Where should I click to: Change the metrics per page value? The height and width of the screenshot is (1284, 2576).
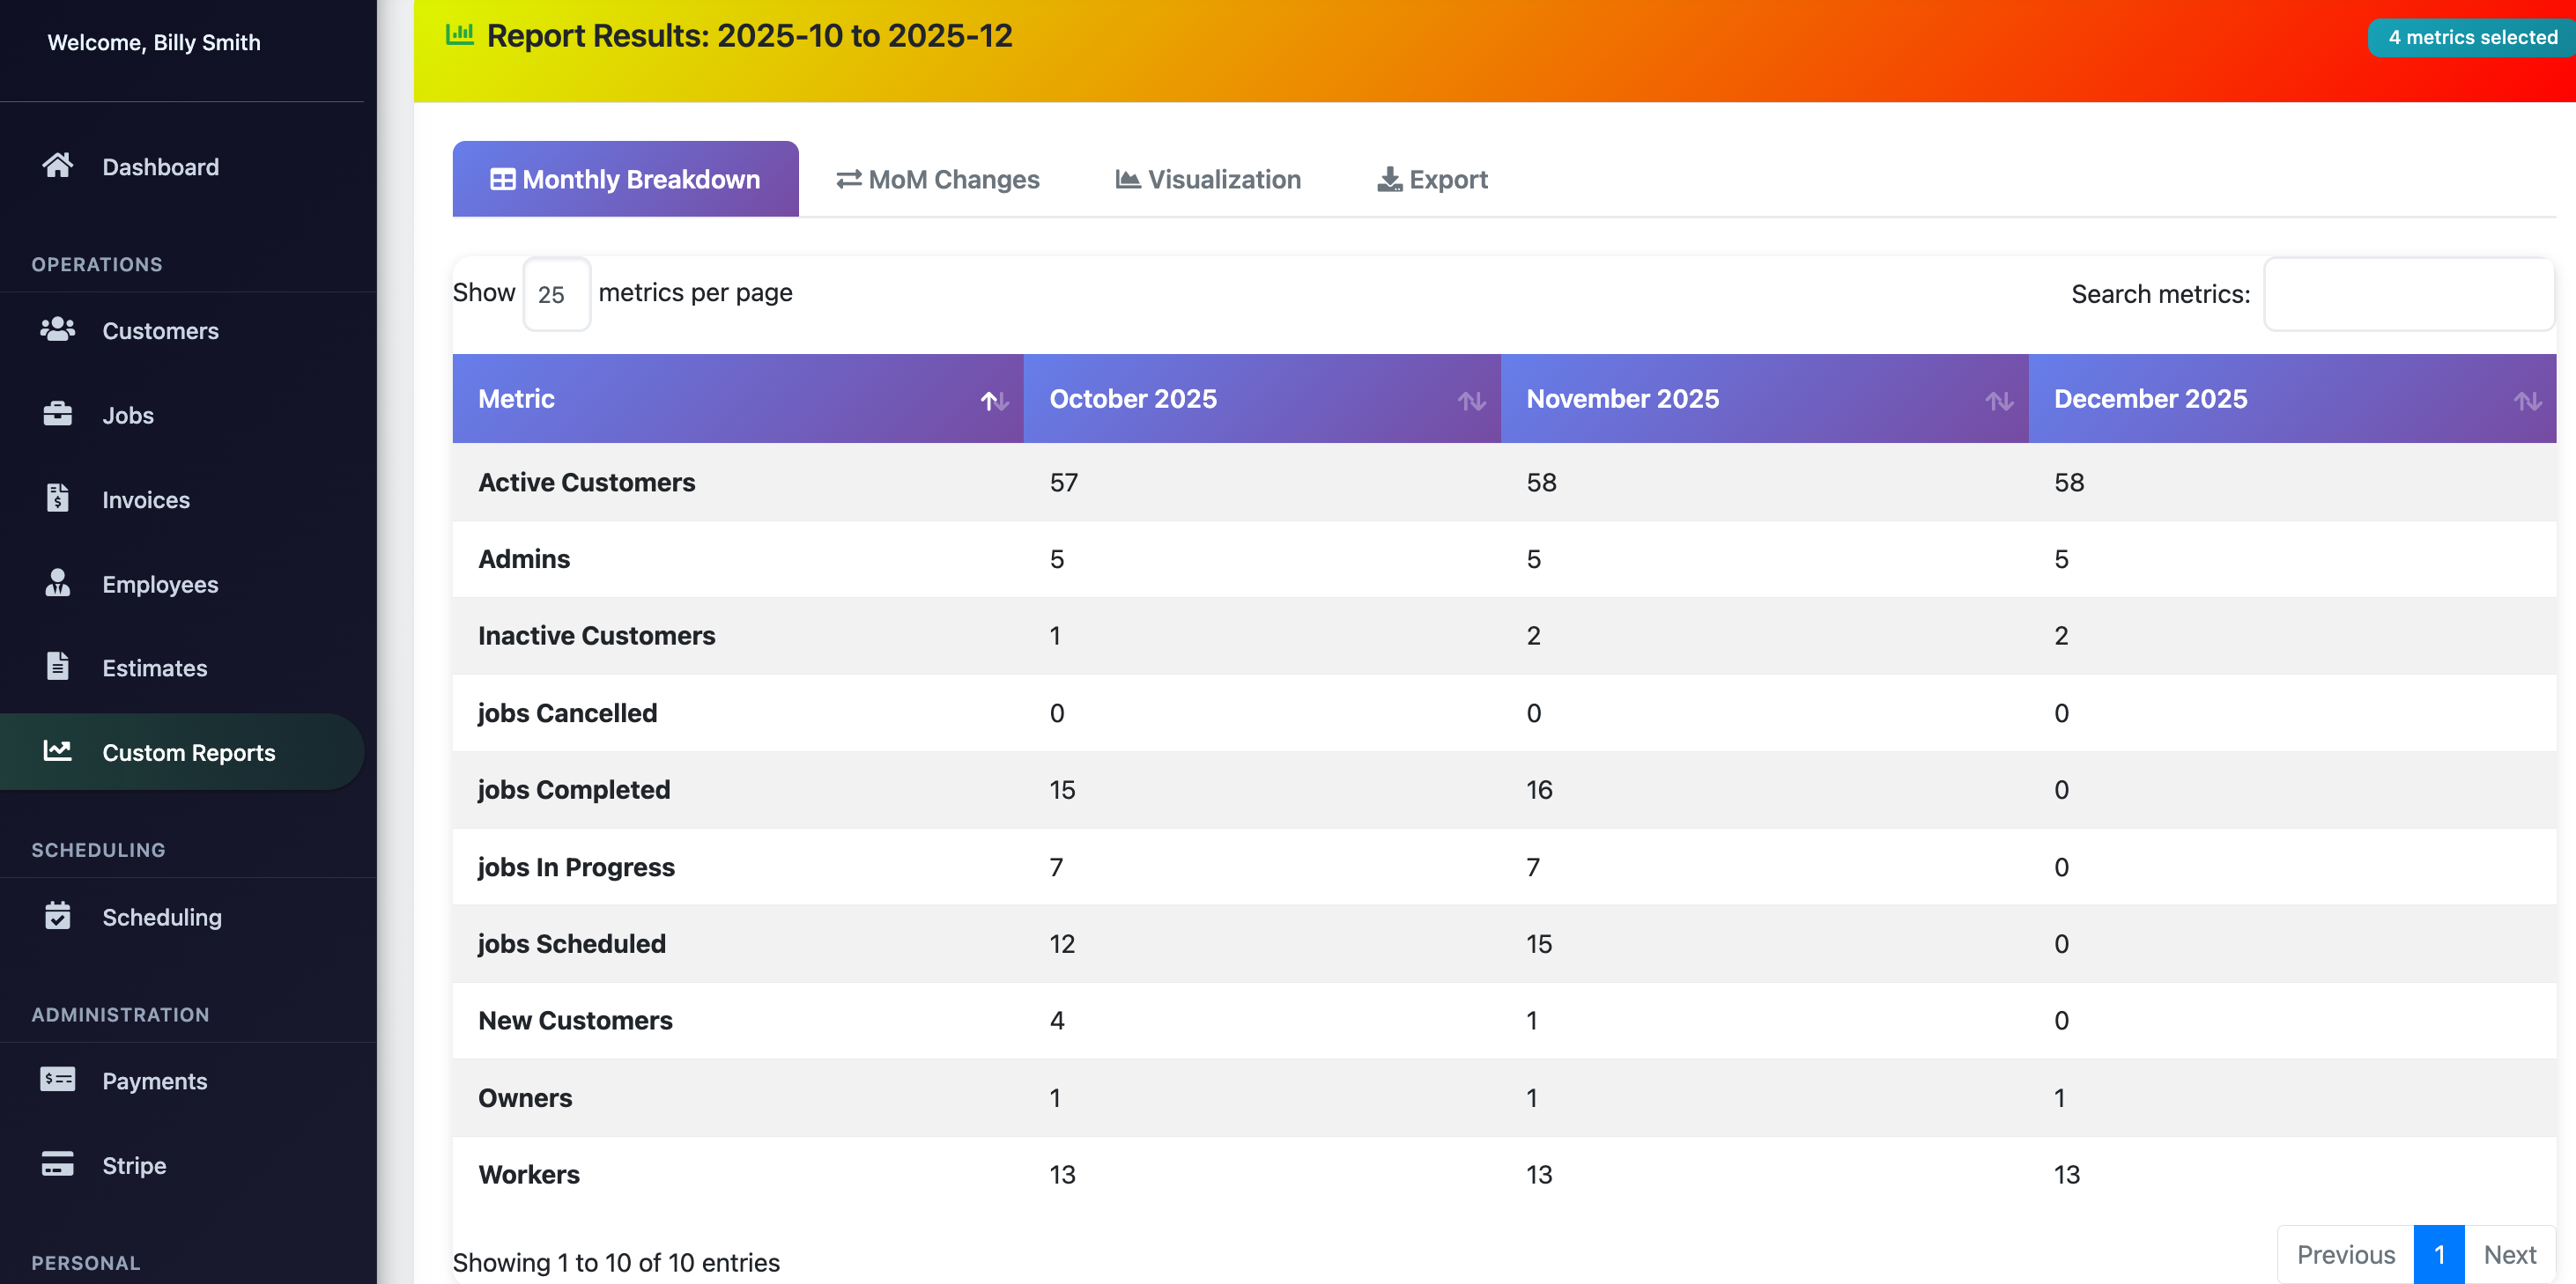click(x=556, y=293)
